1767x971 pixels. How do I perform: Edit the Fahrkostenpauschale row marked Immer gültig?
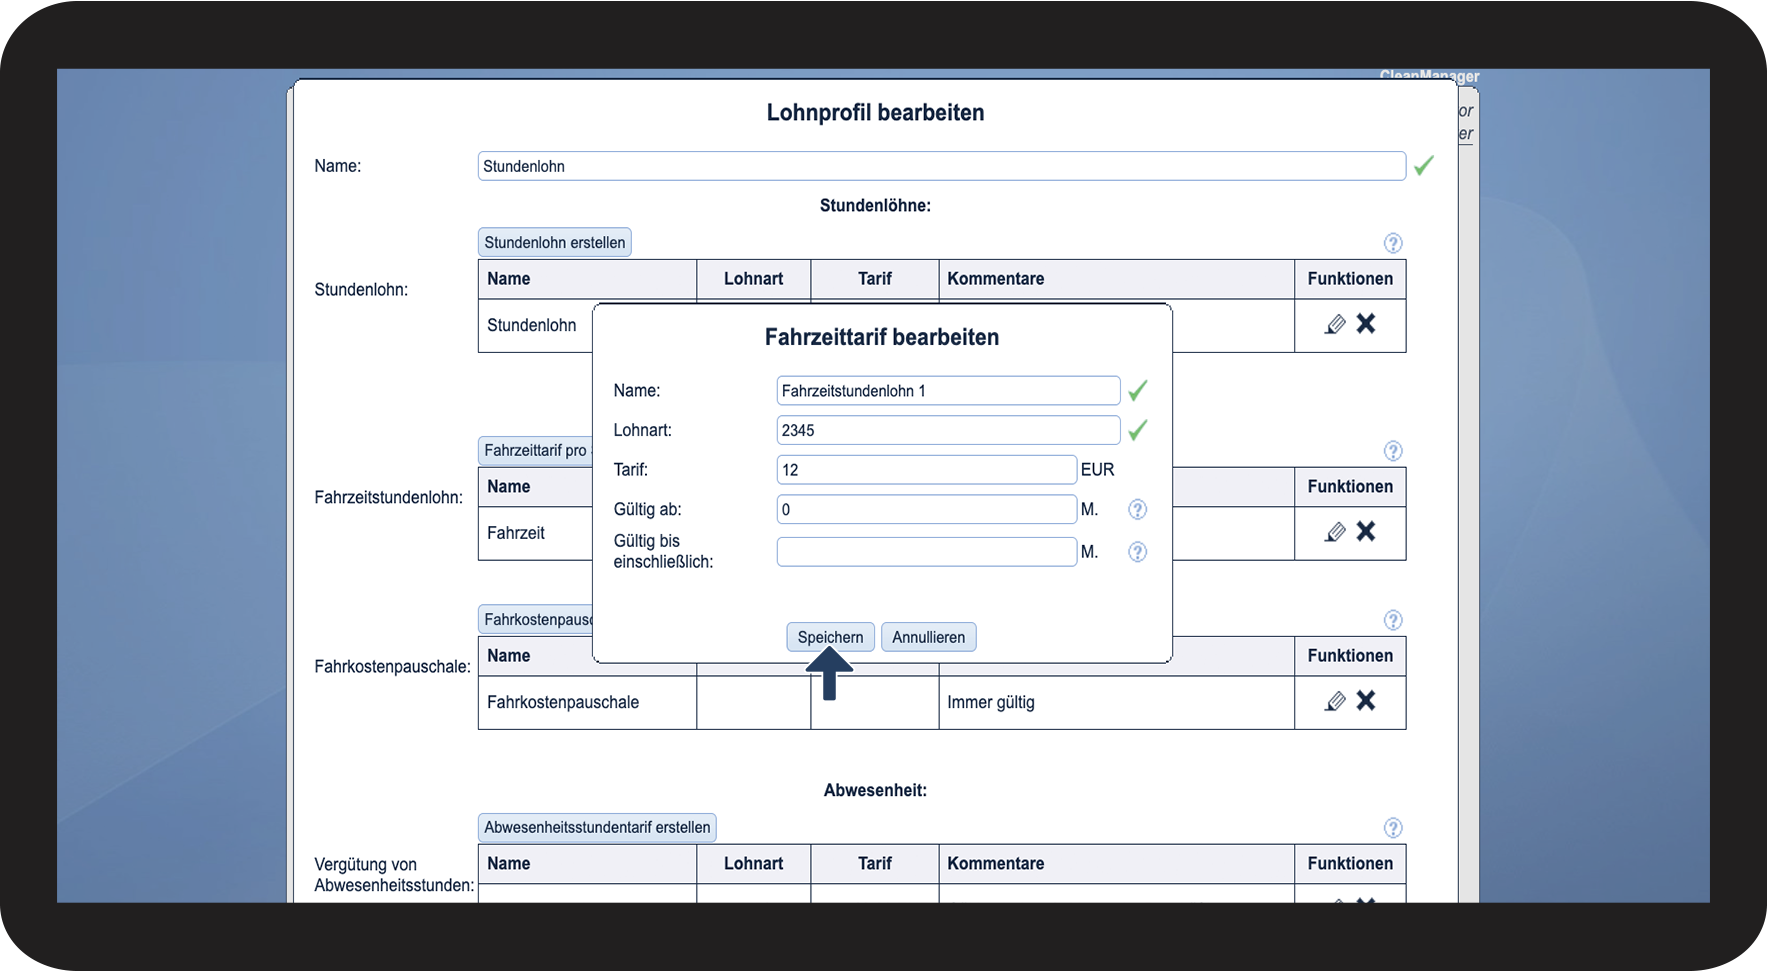(x=1335, y=701)
